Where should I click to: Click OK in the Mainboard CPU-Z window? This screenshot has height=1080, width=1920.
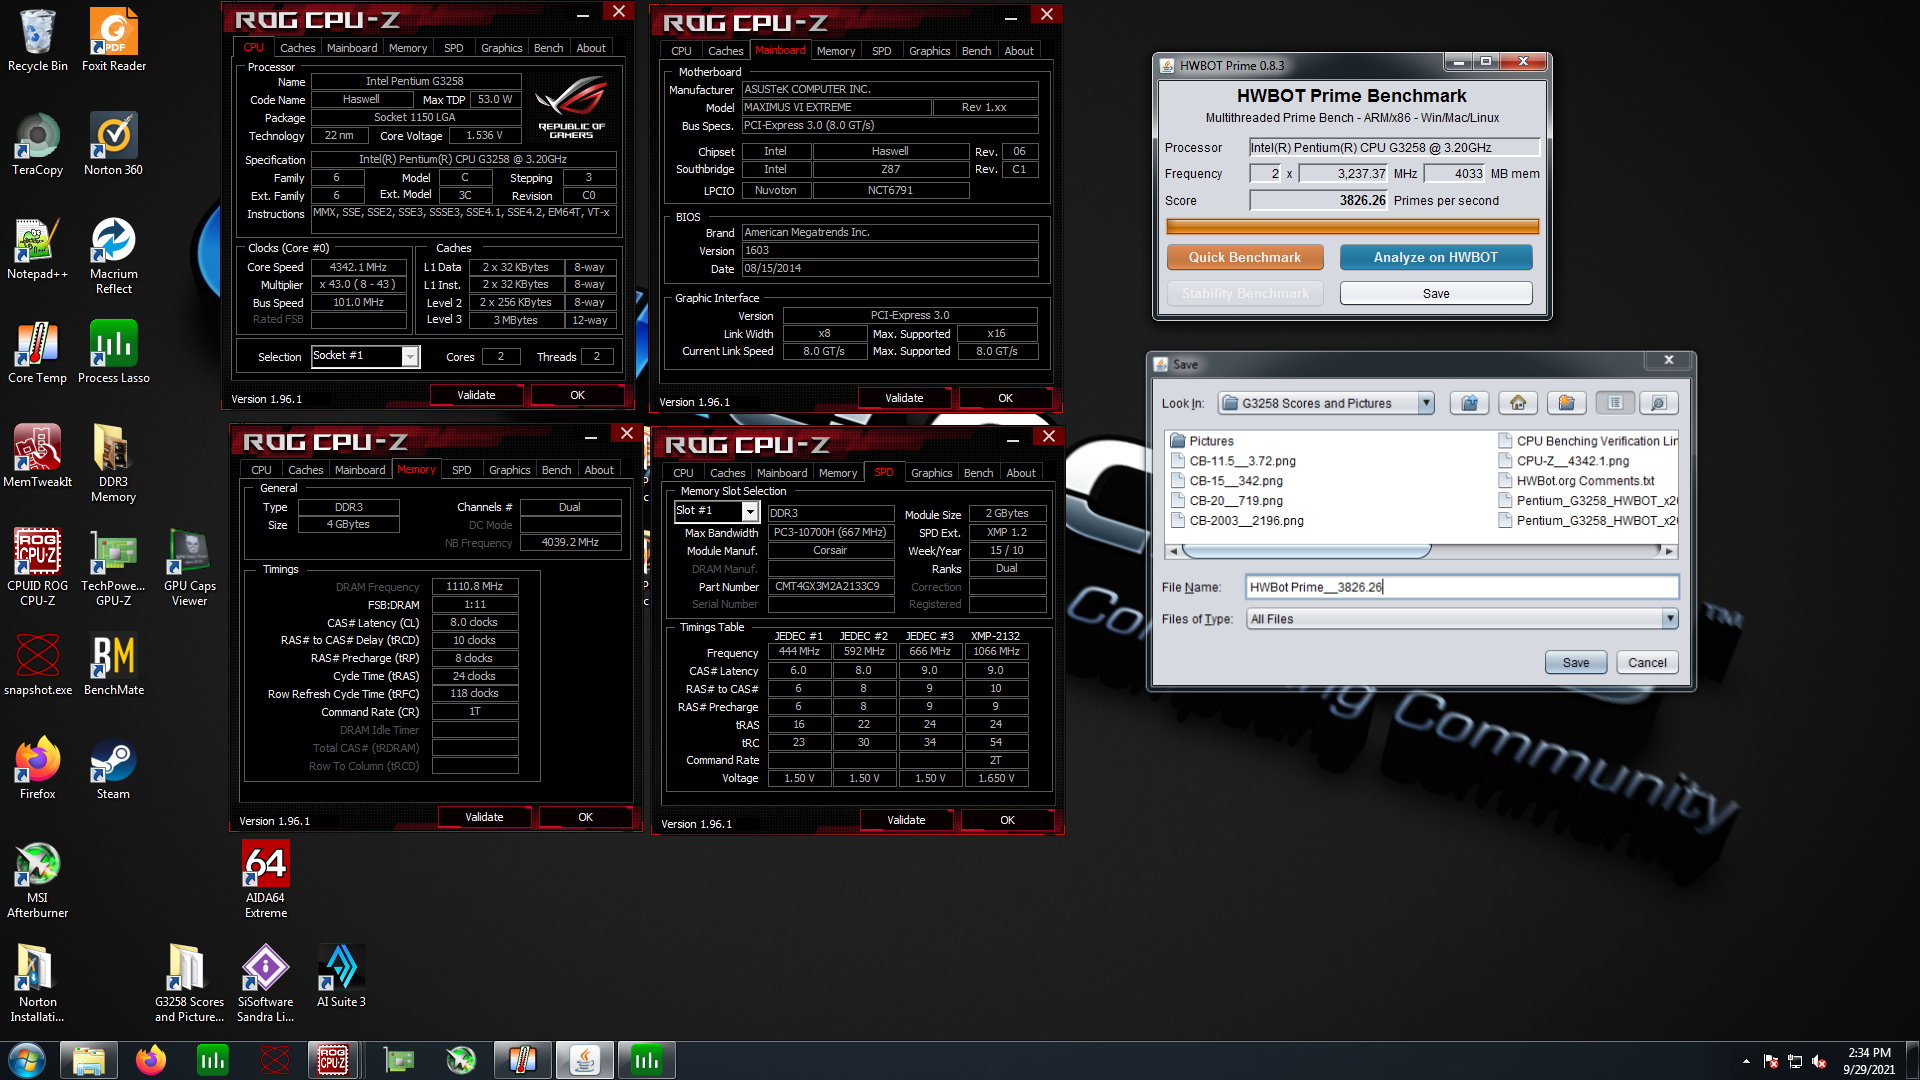click(1005, 398)
